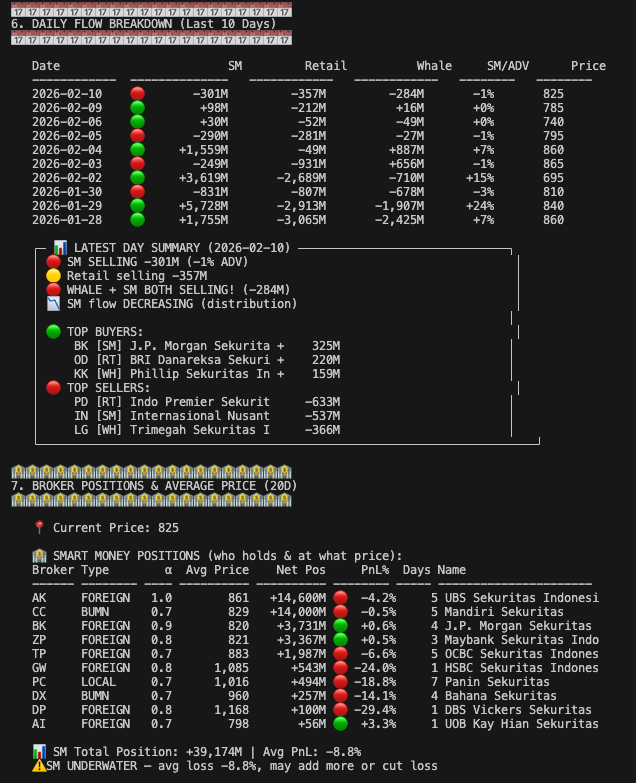Click the 'Mandiri Sekuritas' broker name
636x783 pixels.
click(x=504, y=612)
